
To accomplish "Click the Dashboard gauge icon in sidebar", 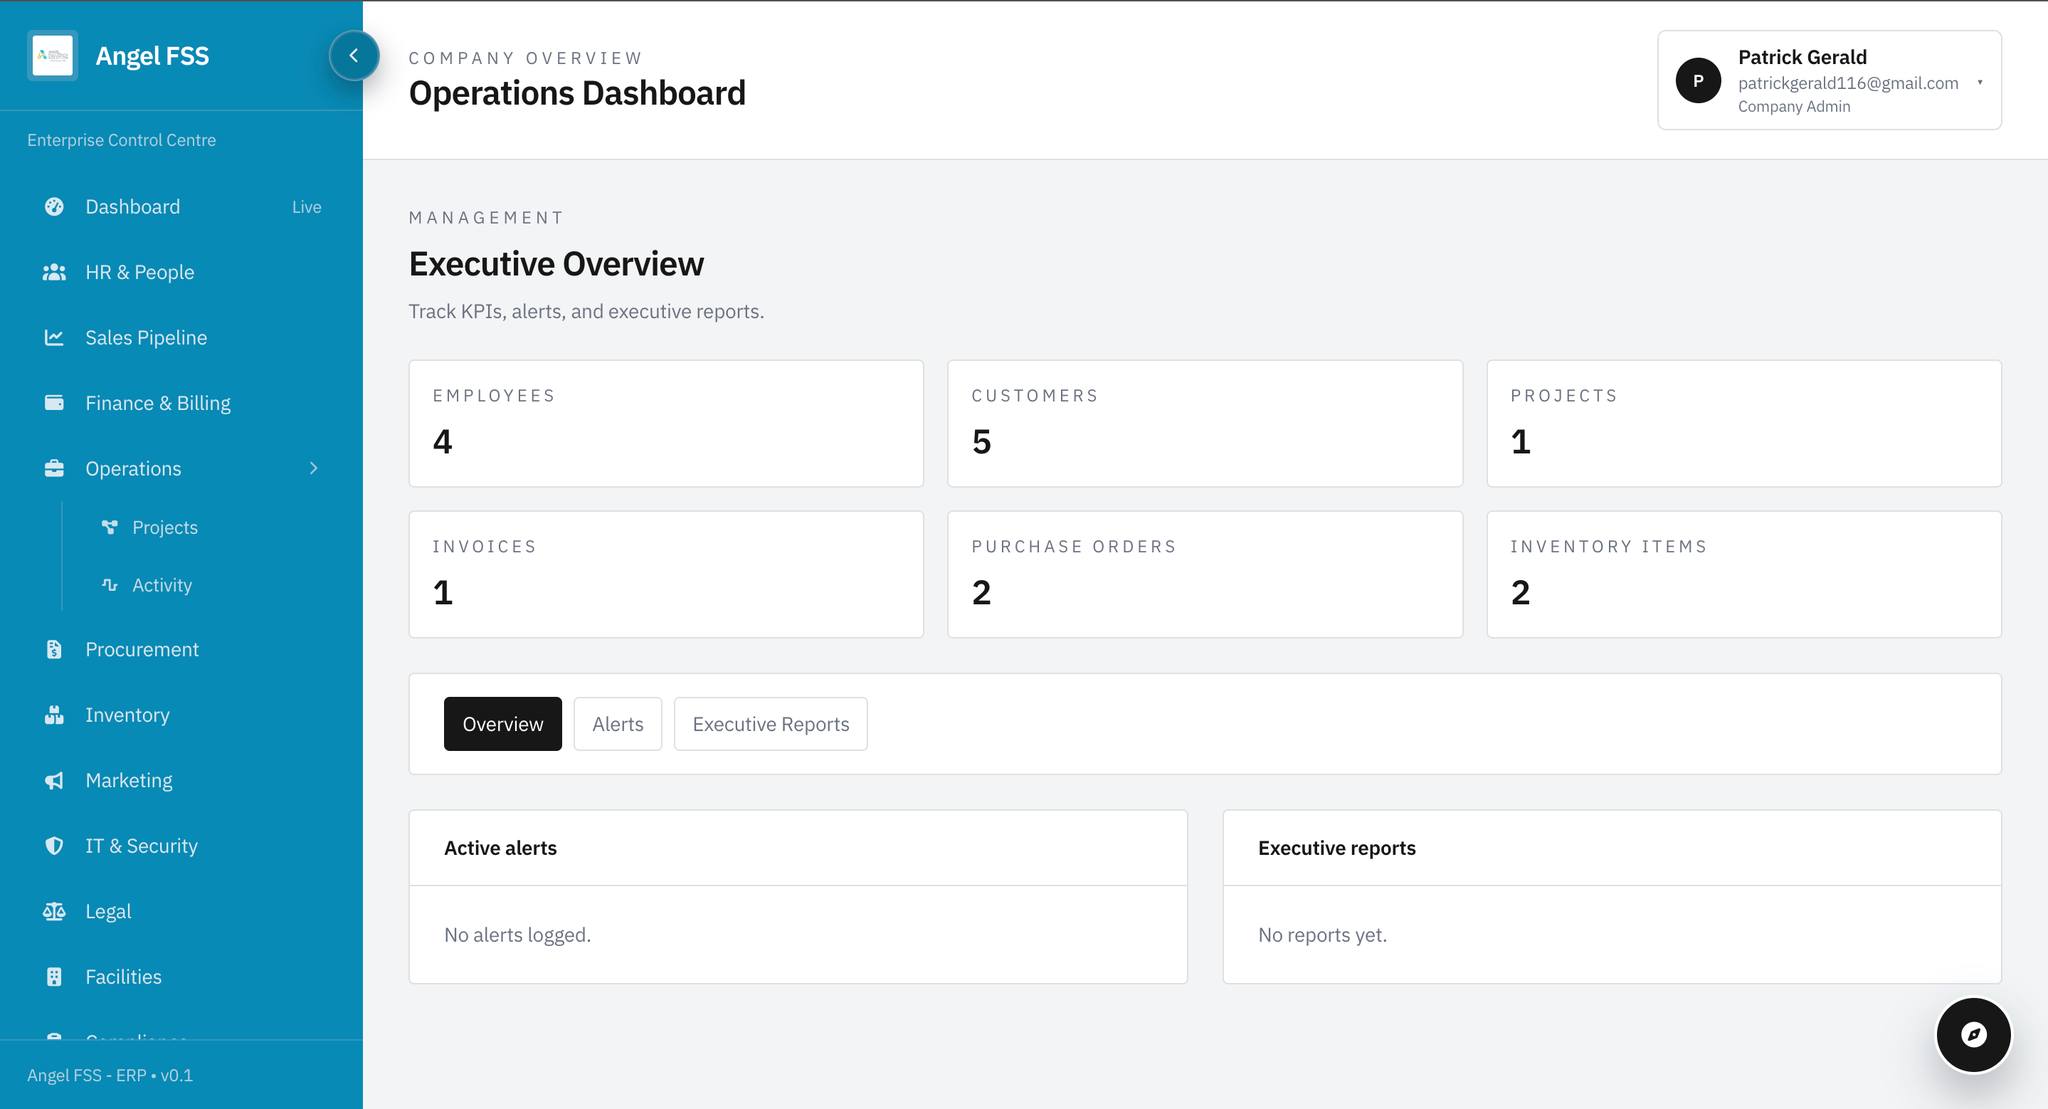I will tap(54, 207).
